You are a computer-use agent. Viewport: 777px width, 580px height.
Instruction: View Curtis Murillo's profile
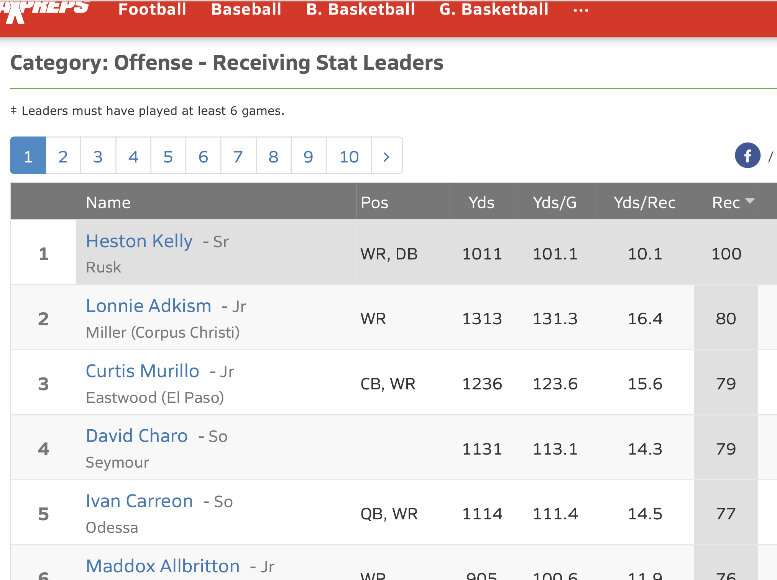click(x=142, y=371)
